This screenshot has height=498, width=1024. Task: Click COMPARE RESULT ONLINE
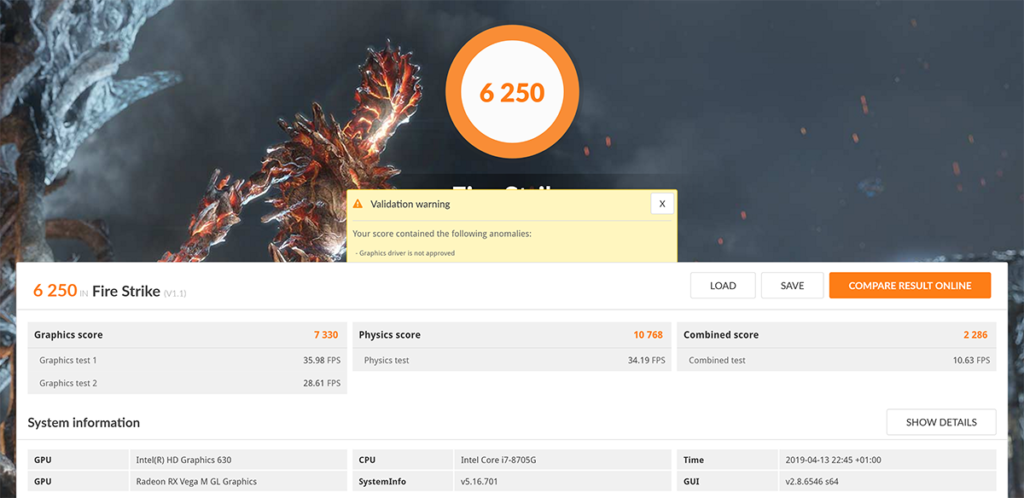point(909,286)
